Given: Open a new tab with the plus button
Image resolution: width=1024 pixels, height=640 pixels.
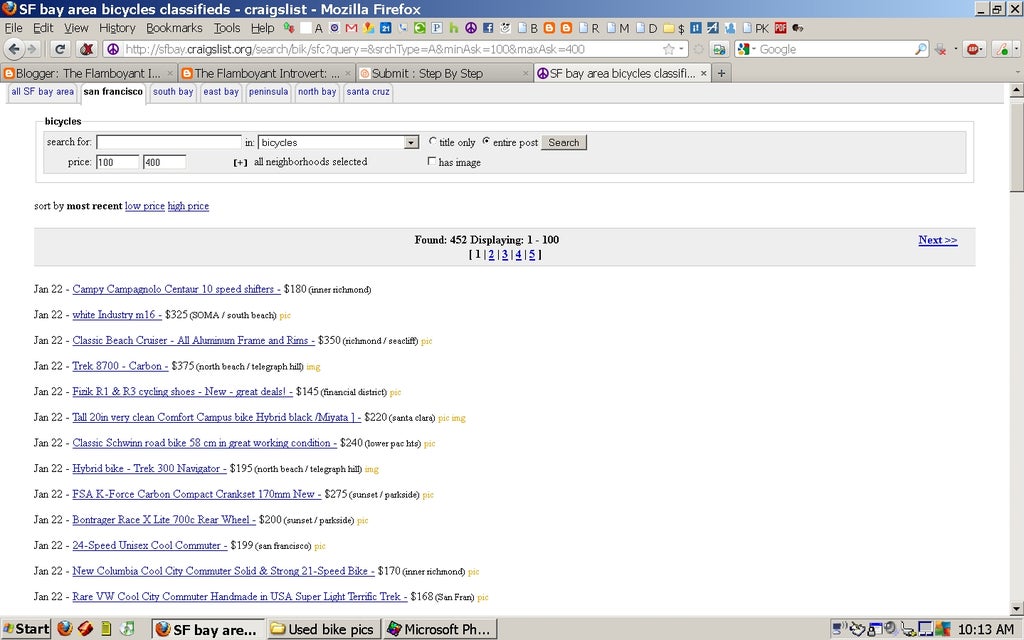Looking at the screenshot, I should [722, 73].
